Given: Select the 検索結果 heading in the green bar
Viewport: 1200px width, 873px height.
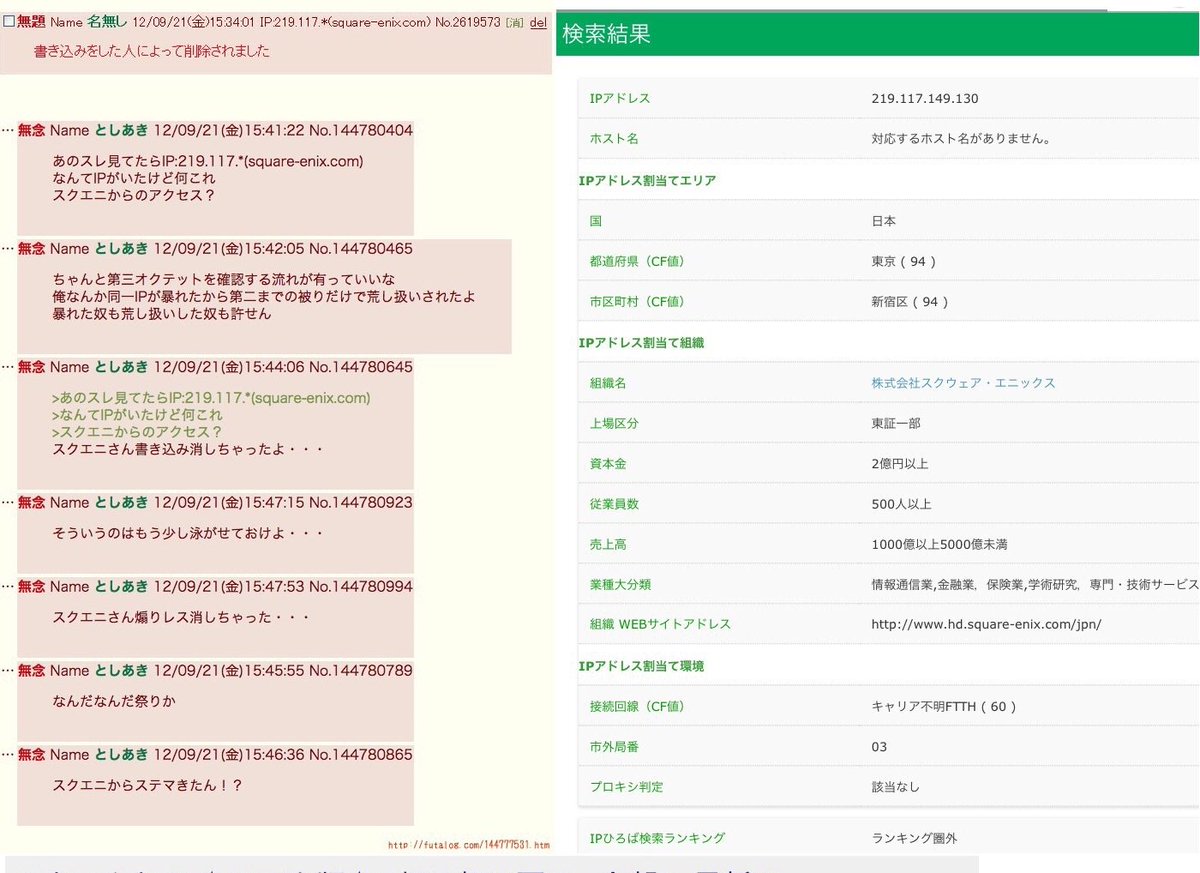Looking at the screenshot, I should tap(608, 34).
